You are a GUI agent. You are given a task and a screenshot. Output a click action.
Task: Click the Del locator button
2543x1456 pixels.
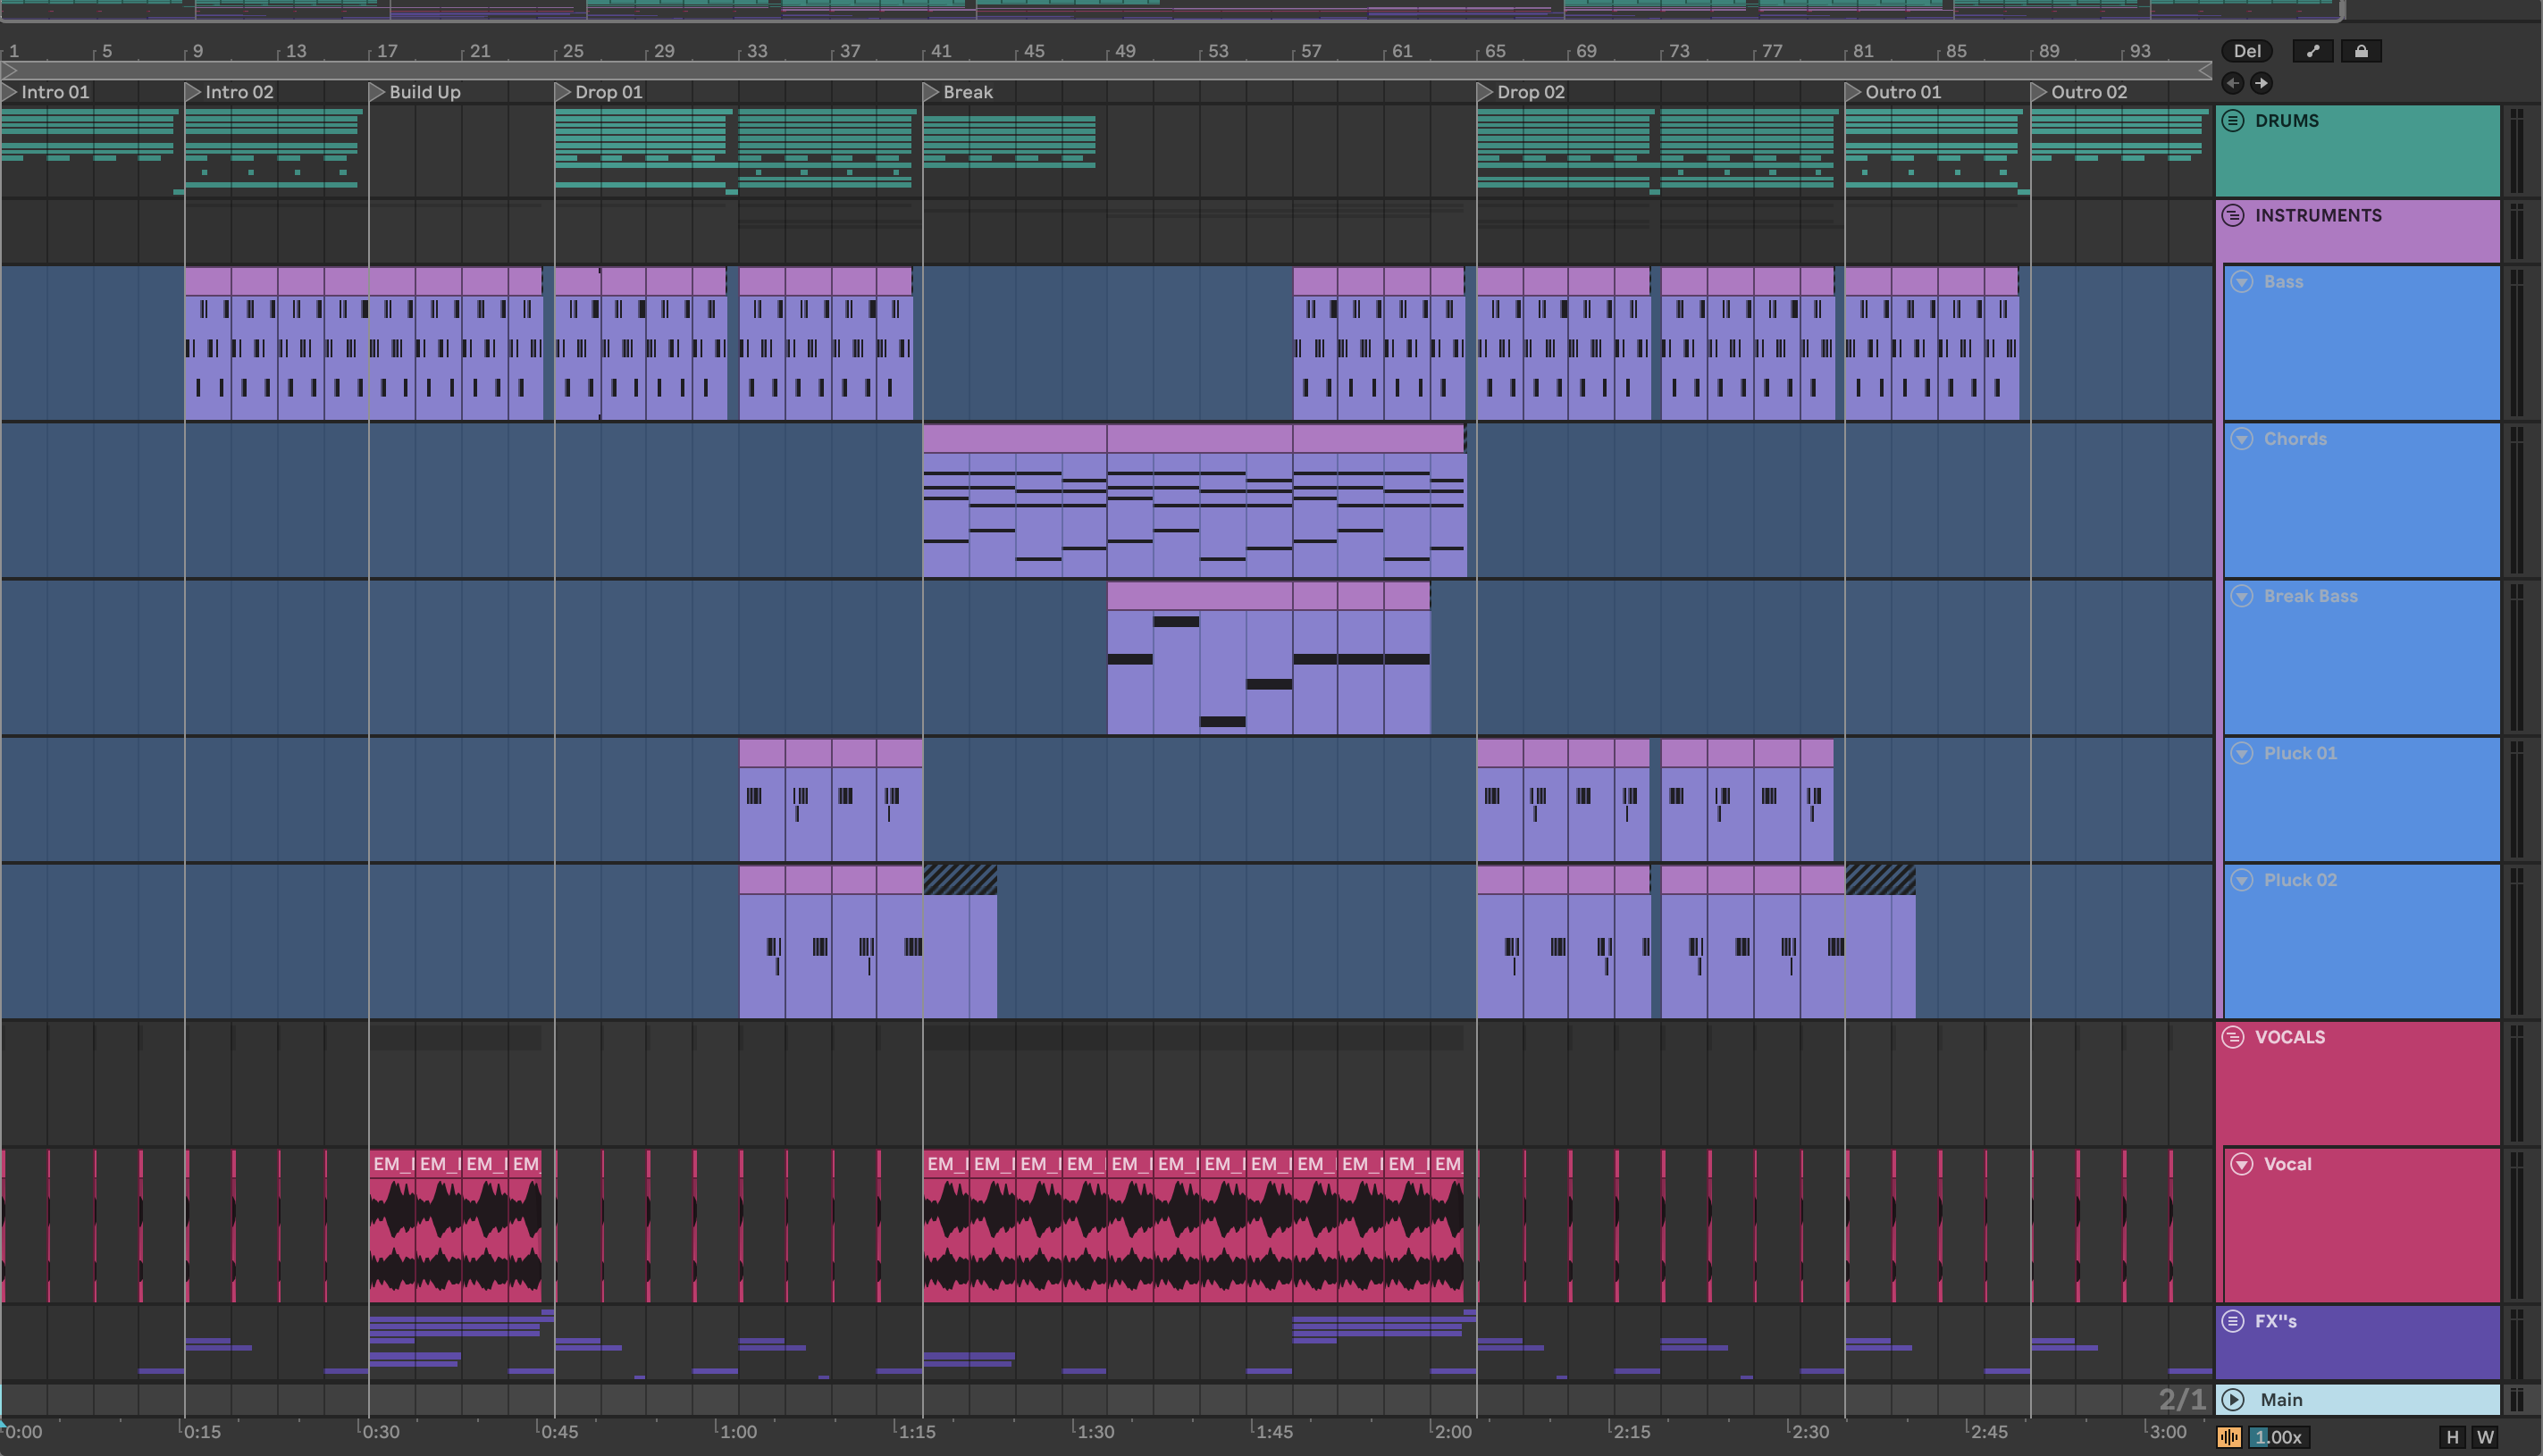click(x=2247, y=51)
